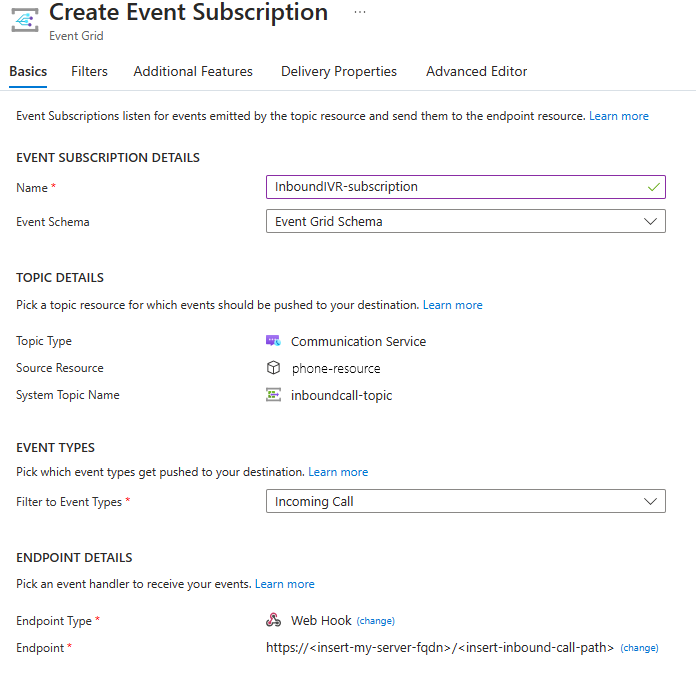Click the inboundcall-topic system topic name
The image size is (696, 680).
(x=341, y=395)
